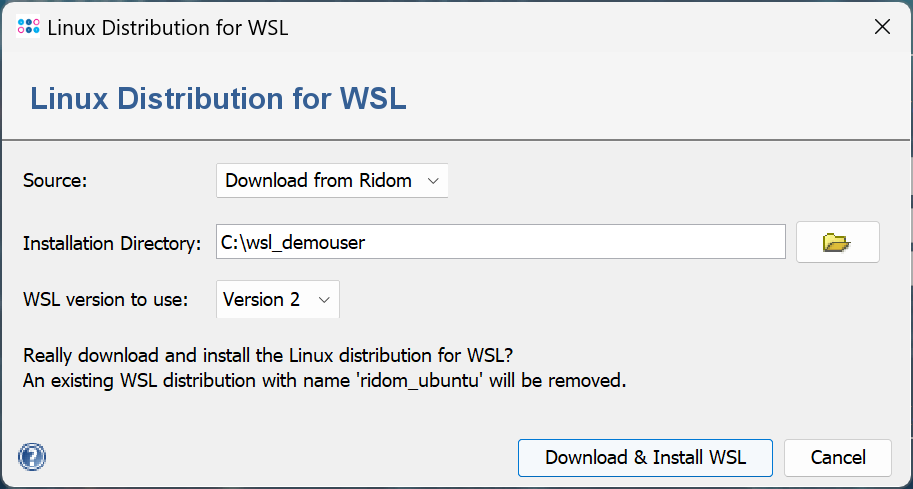Click the folder browse icon button
The image size is (913, 489).
pyautogui.click(x=836, y=242)
